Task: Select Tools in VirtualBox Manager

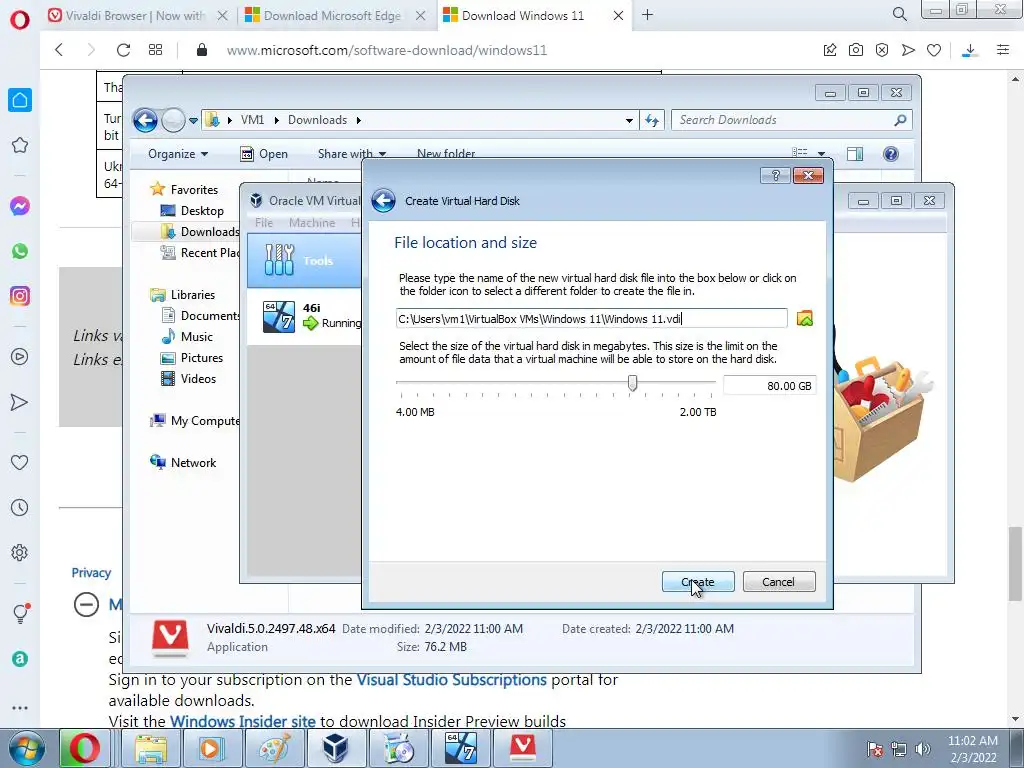Action: pos(304,261)
